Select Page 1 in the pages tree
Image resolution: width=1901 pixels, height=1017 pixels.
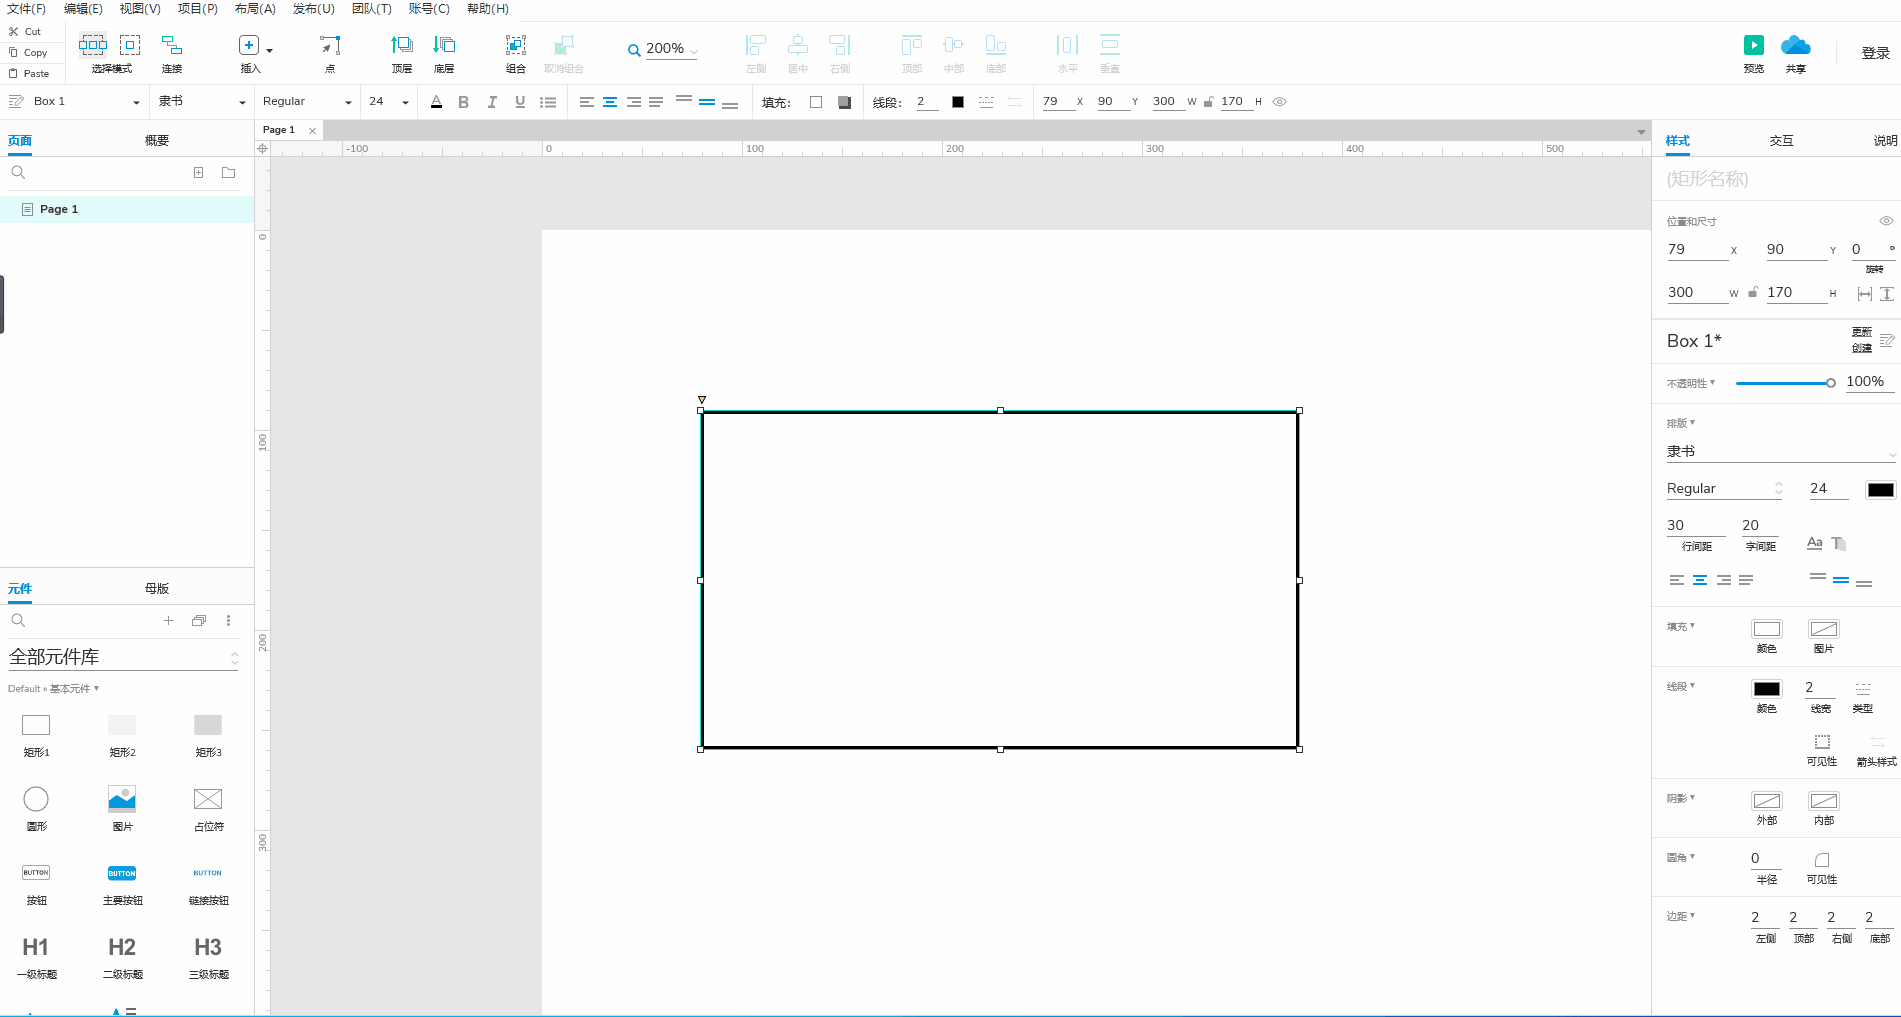click(59, 209)
